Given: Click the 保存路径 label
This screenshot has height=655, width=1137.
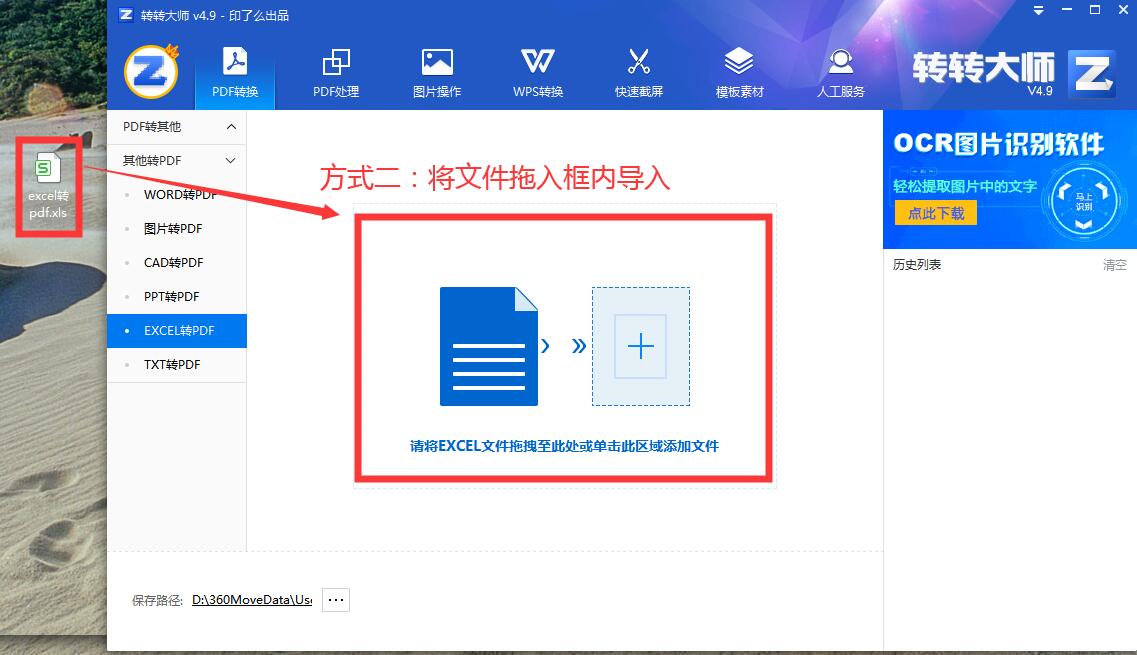Looking at the screenshot, I should click(157, 600).
